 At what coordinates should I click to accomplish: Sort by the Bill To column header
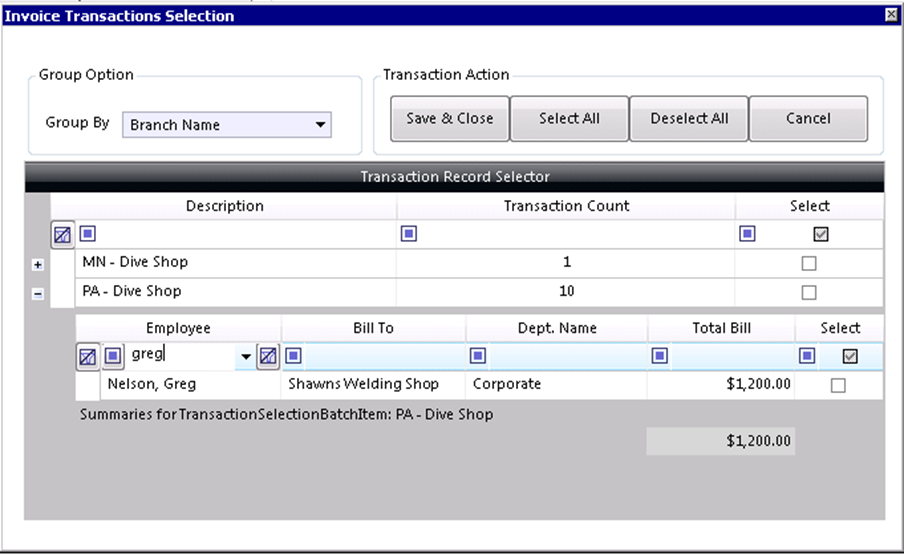373,328
